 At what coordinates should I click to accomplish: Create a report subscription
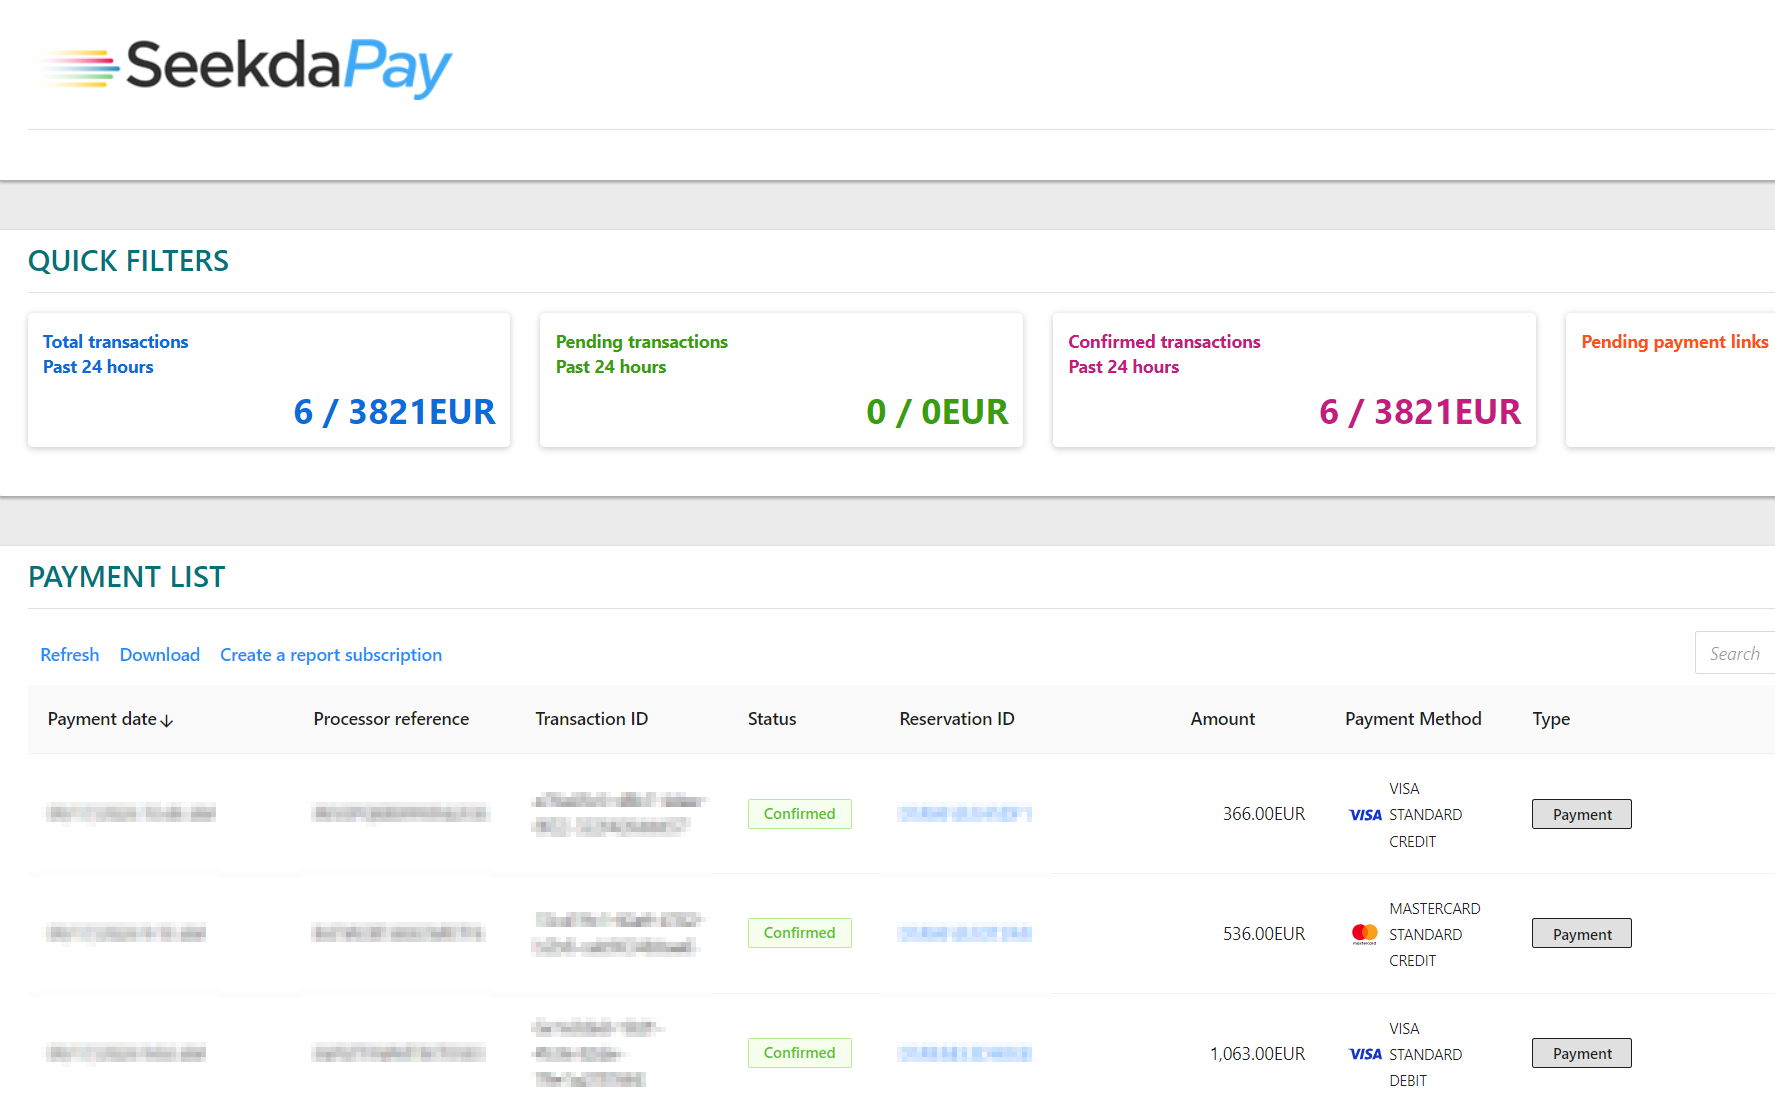331,655
